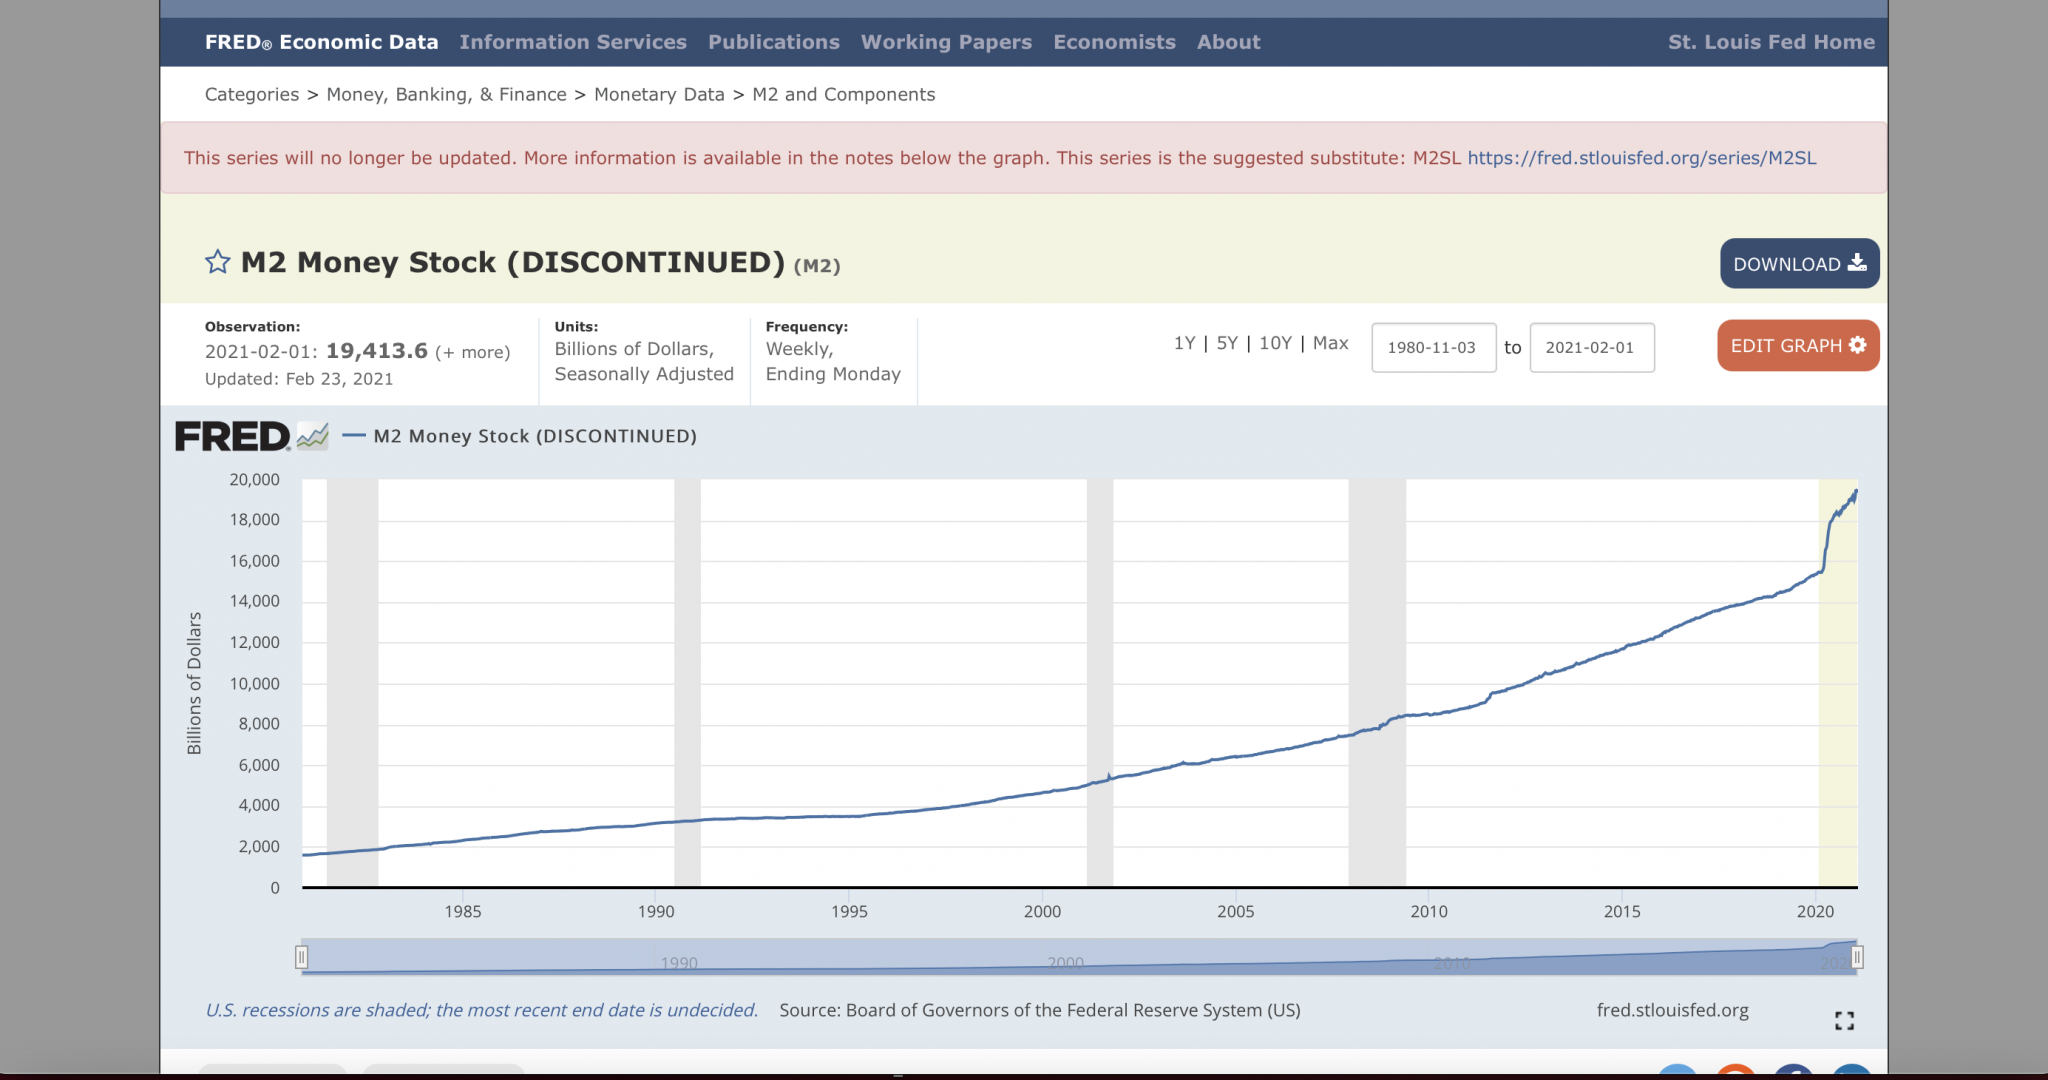Show the Max date range
The image size is (2048, 1080).
point(1330,343)
